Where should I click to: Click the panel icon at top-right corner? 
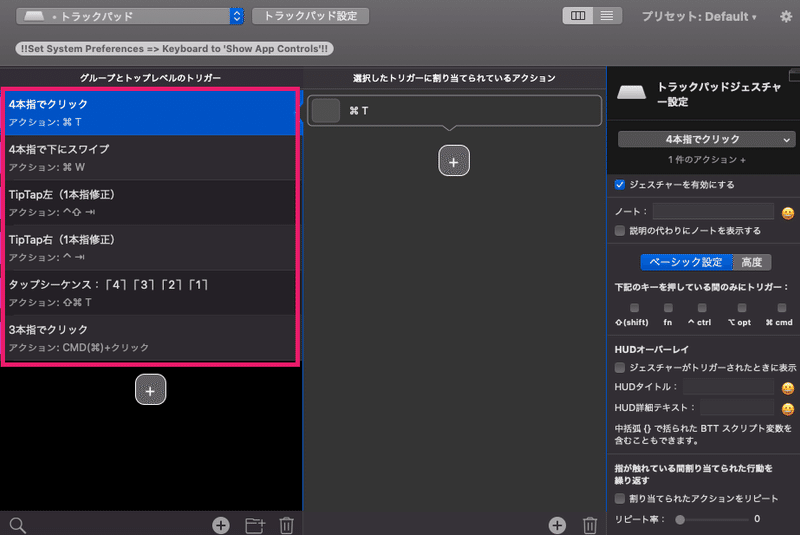[x=794, y=75]
